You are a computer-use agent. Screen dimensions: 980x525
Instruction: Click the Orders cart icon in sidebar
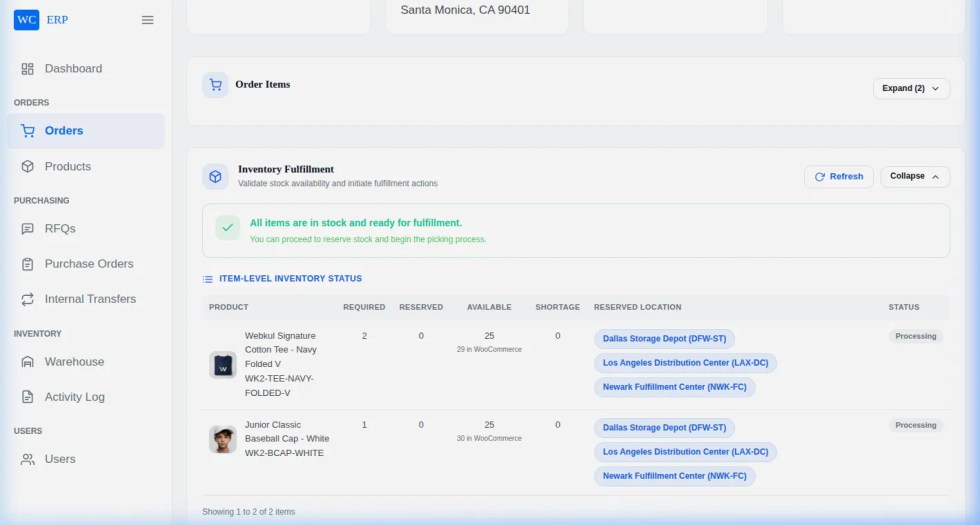coord(28,131)
